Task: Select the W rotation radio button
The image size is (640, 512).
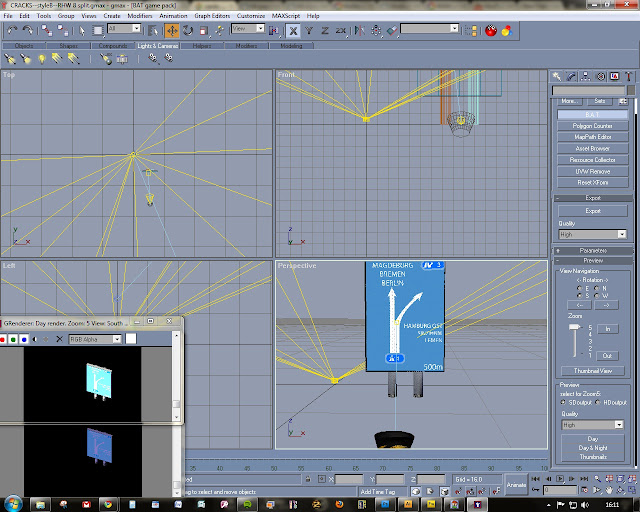Action: point(597,295)
